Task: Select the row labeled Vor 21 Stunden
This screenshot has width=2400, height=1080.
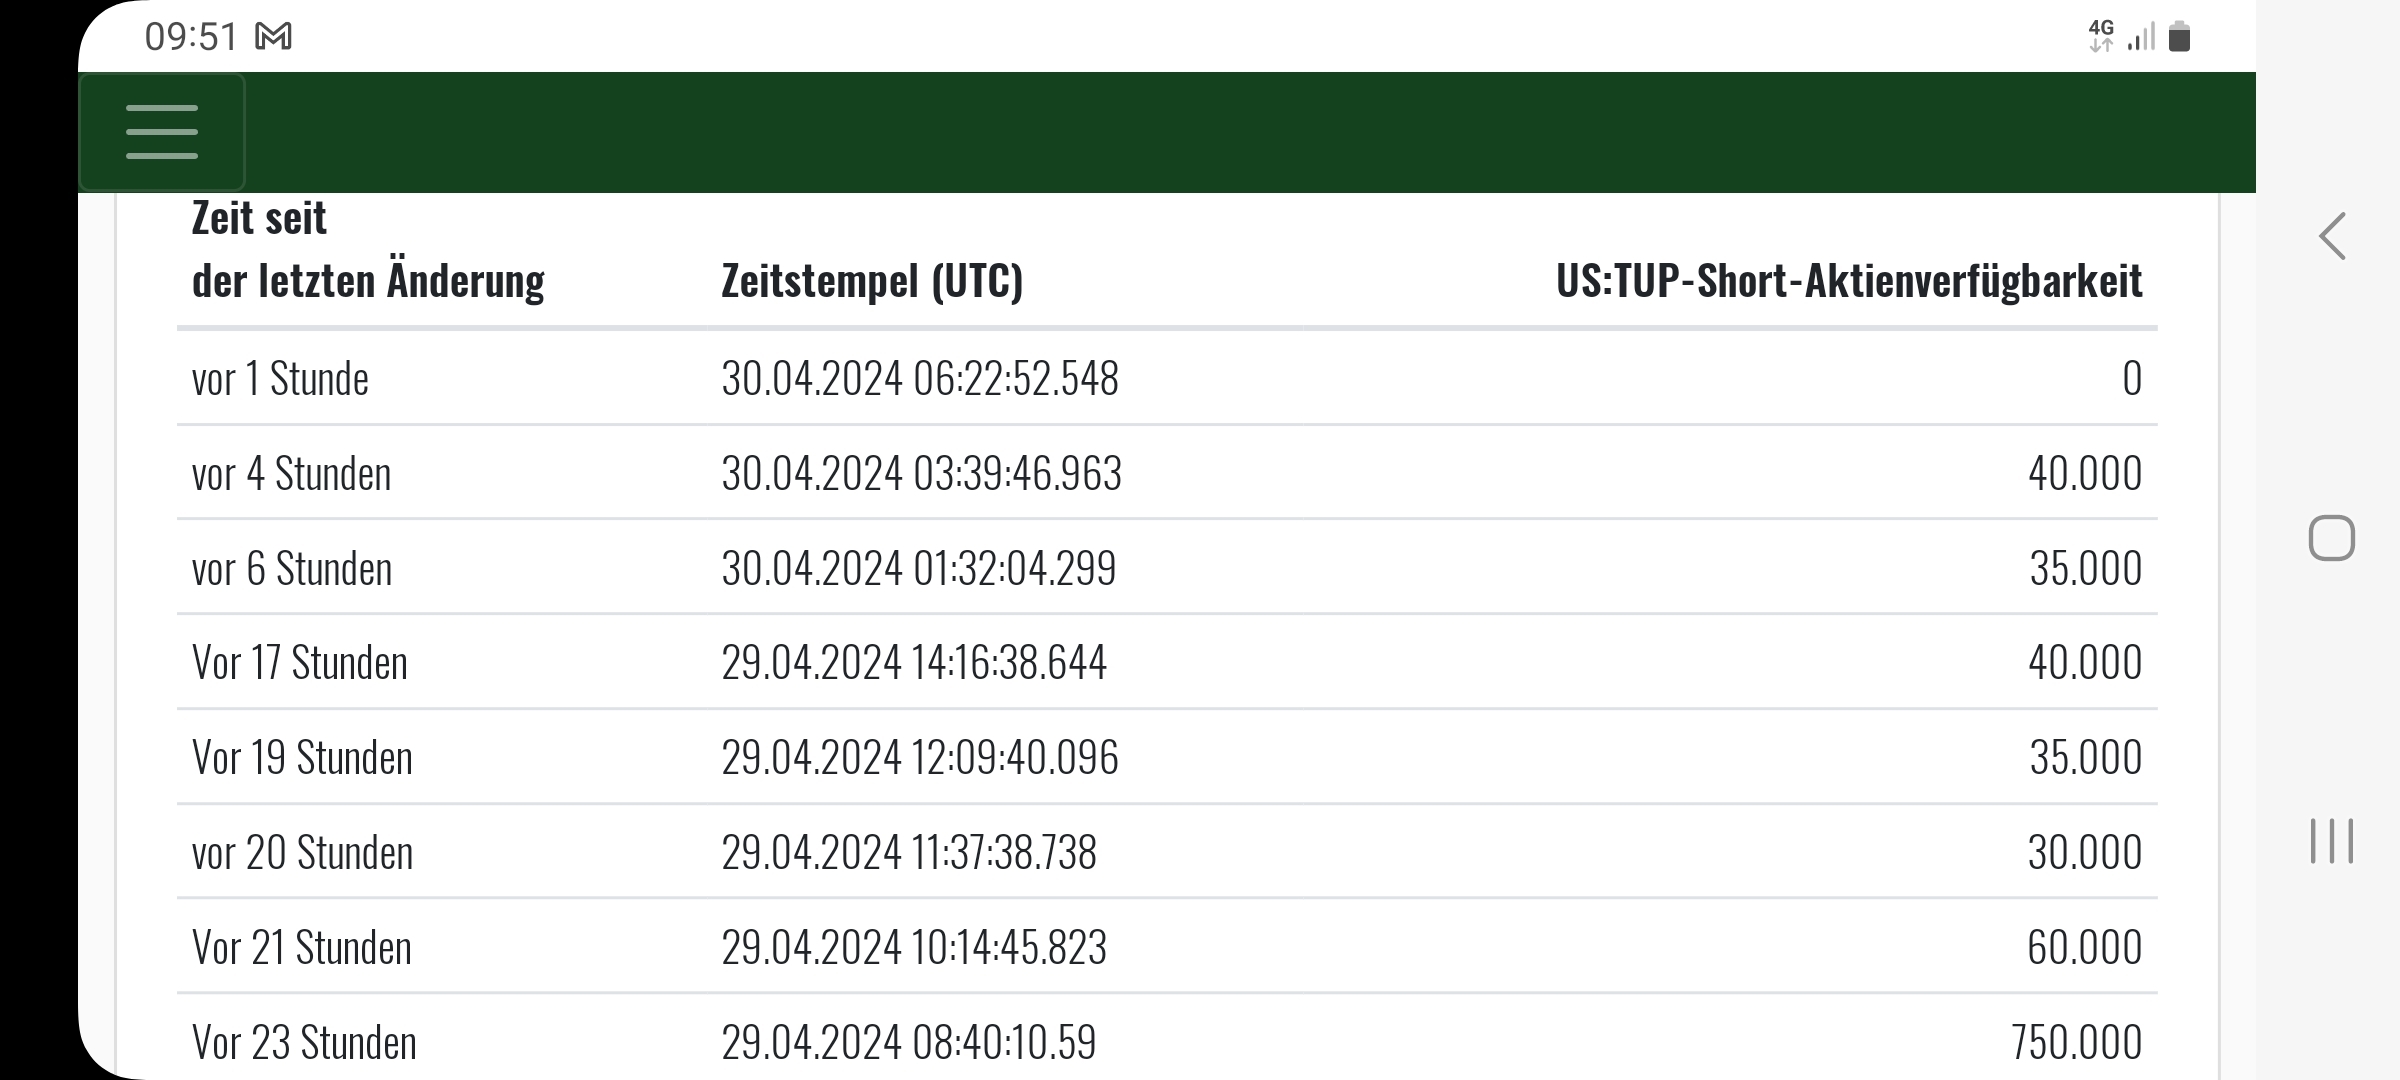Action: (302, 945)
